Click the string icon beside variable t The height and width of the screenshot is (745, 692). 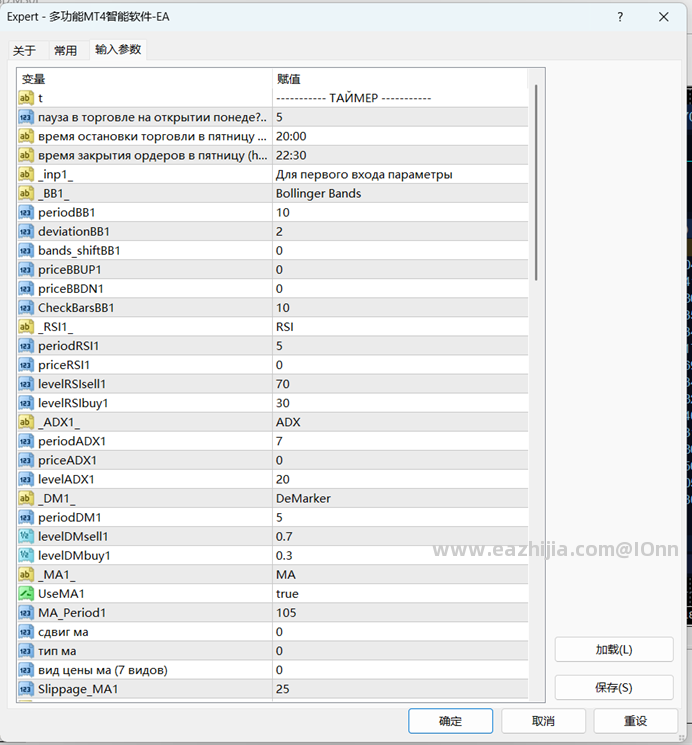(26, 98)
